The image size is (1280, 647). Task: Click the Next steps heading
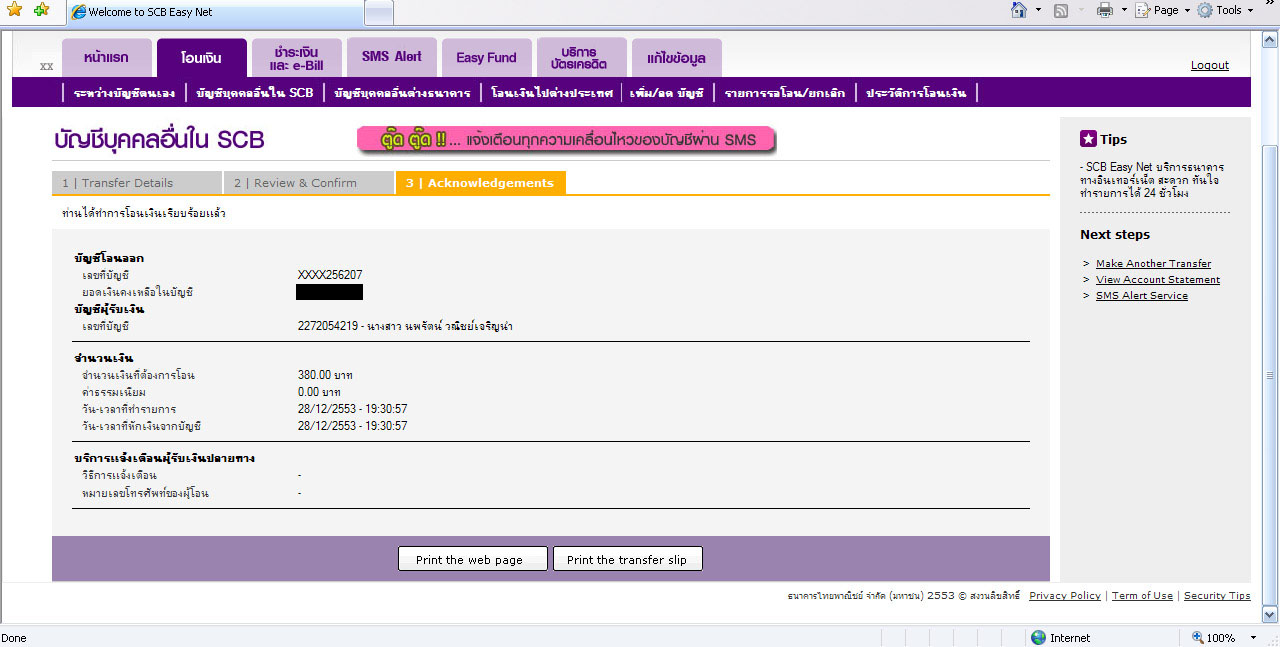tap(1115, 235)
